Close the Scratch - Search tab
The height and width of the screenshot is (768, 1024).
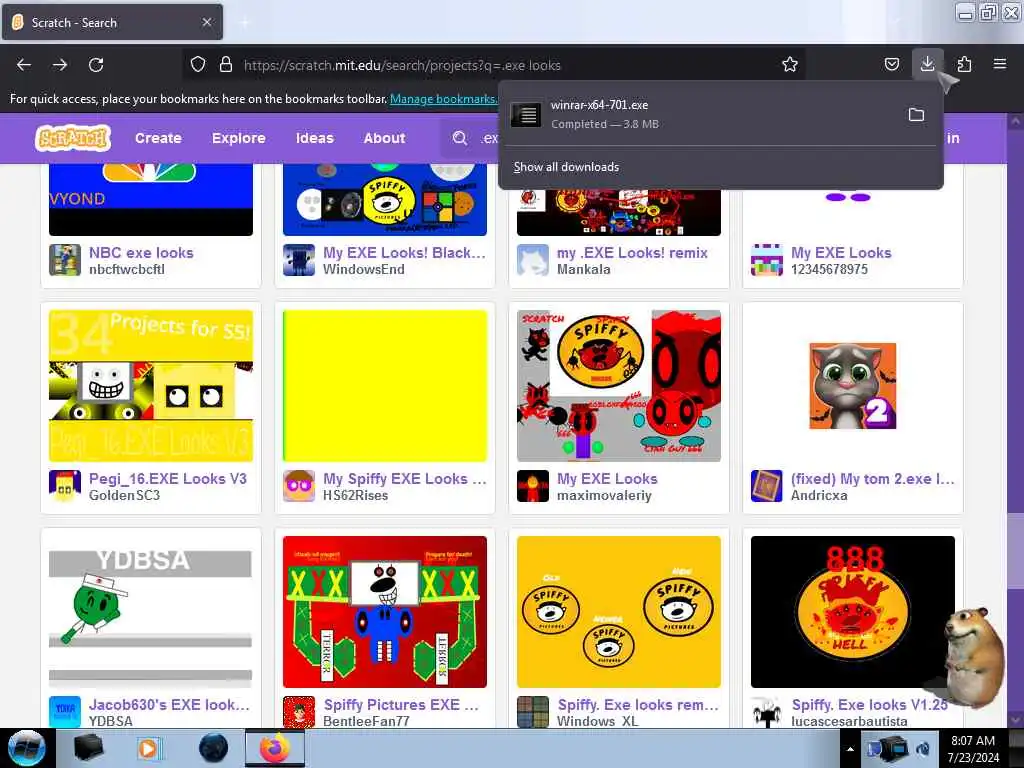click(x=206, y=22)
